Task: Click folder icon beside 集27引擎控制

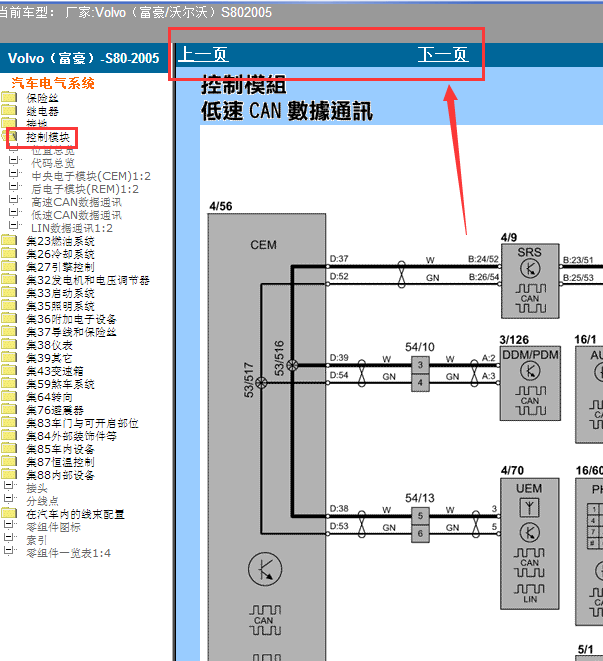Action: pyautogui.click(x=9, y=267)
